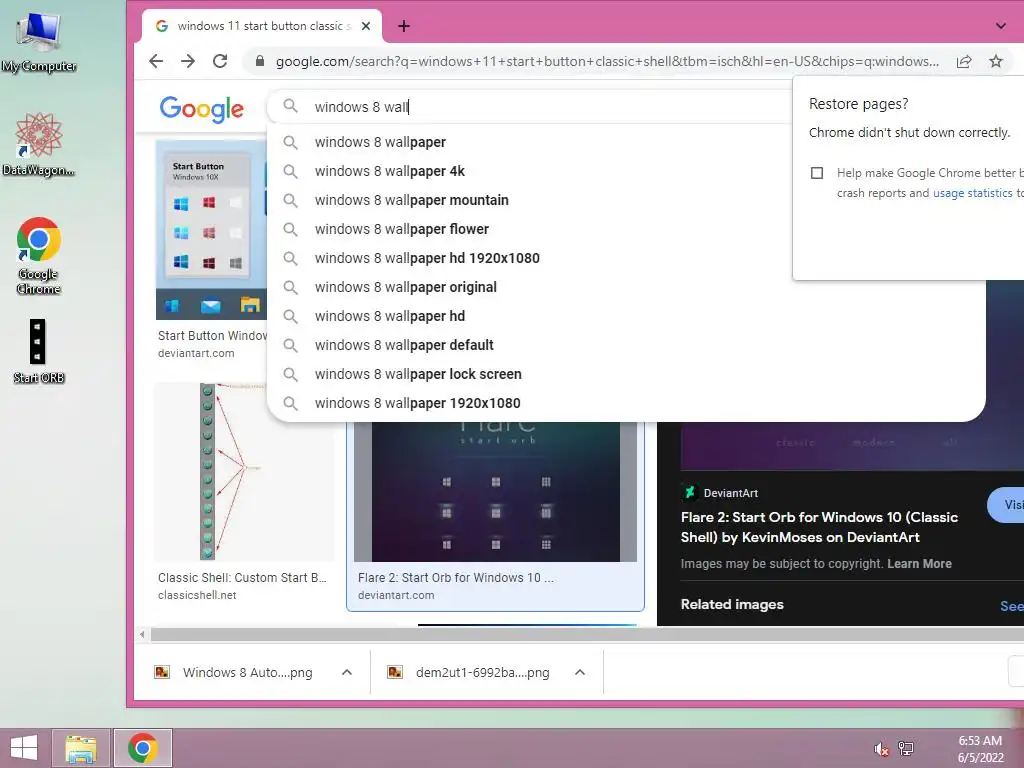Click Flare 2: Start Orb for Windows 10 caption
This screenshot has height=768, width=1024.
point(456,578)
